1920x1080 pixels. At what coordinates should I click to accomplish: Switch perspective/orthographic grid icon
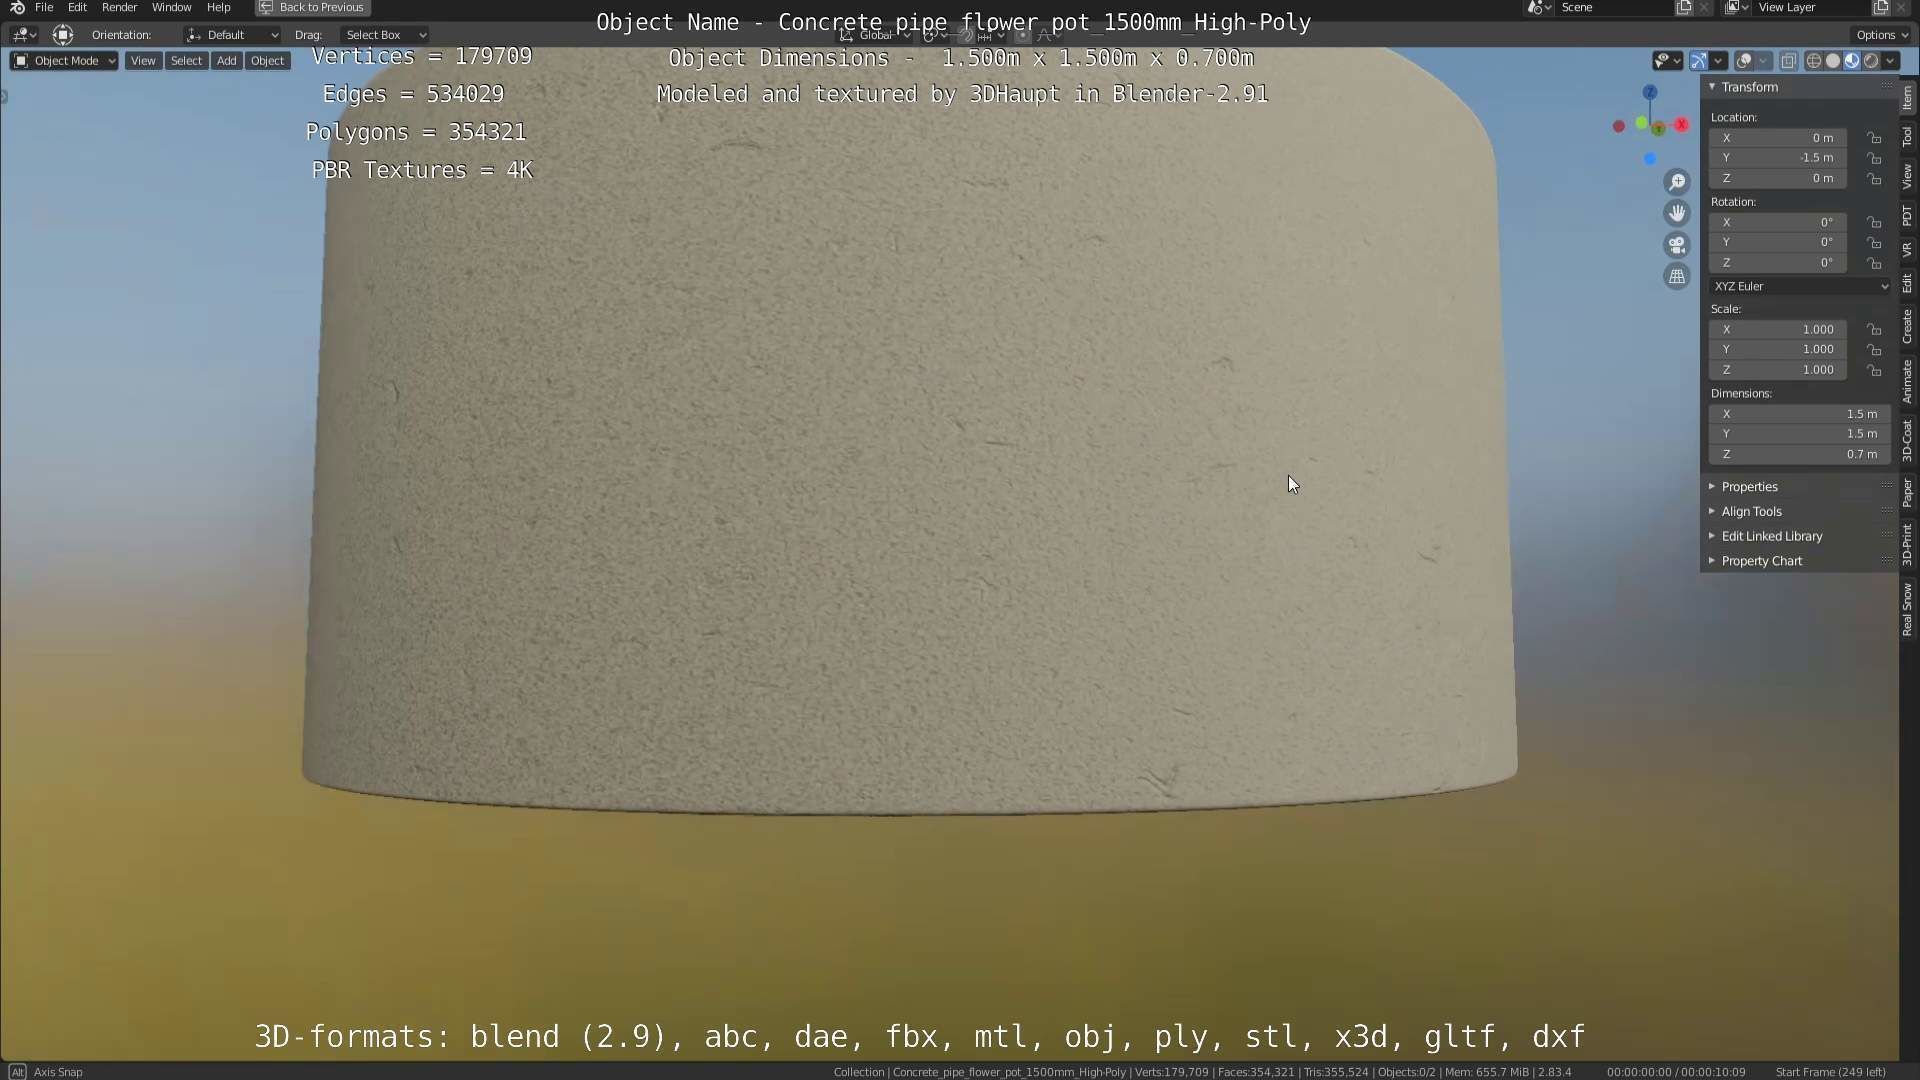point(1677,277)
